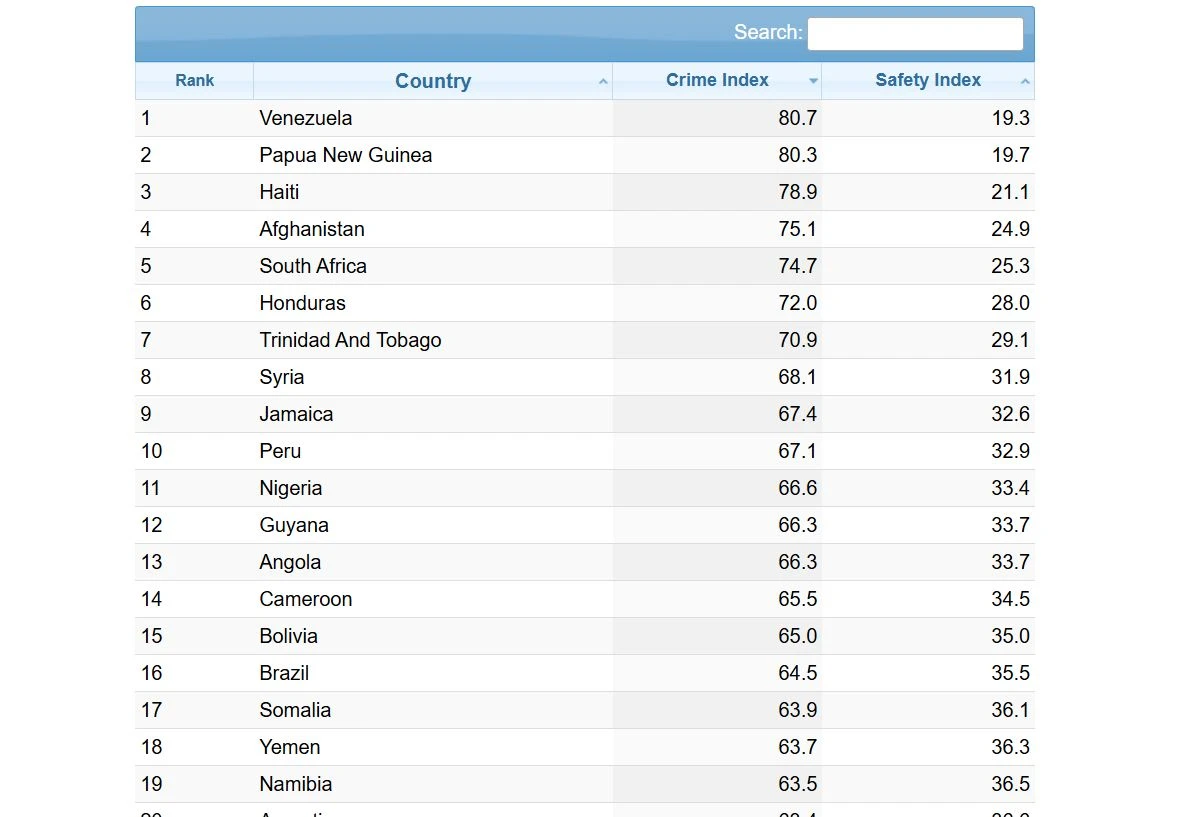Click the Country column sort arrow
This screenshot has height=817, width=1178.
pyautogui.click(x=603, y=81)
